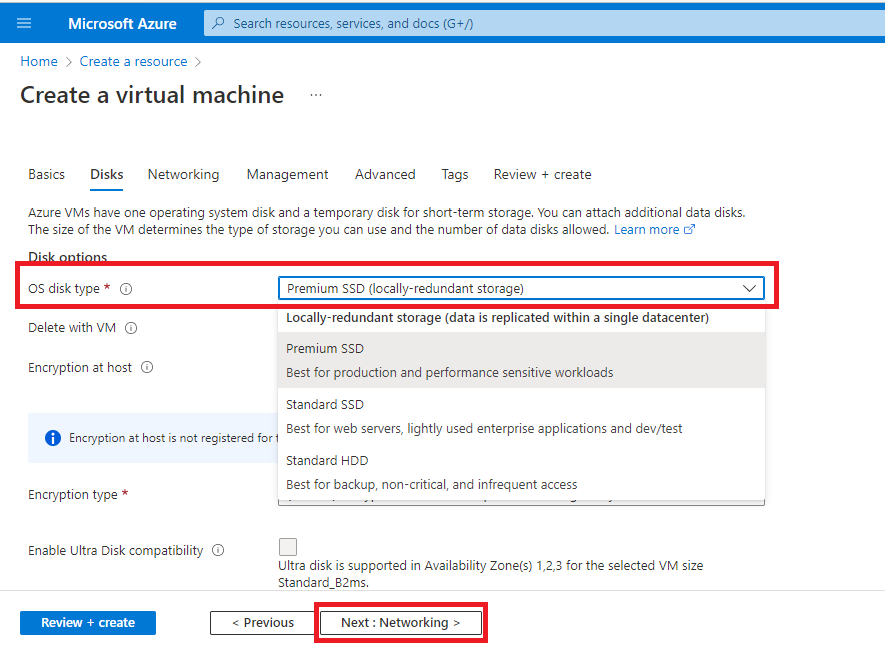Click the Delete with VM label
Screen dimensions: 888x660
coord(72,328)
